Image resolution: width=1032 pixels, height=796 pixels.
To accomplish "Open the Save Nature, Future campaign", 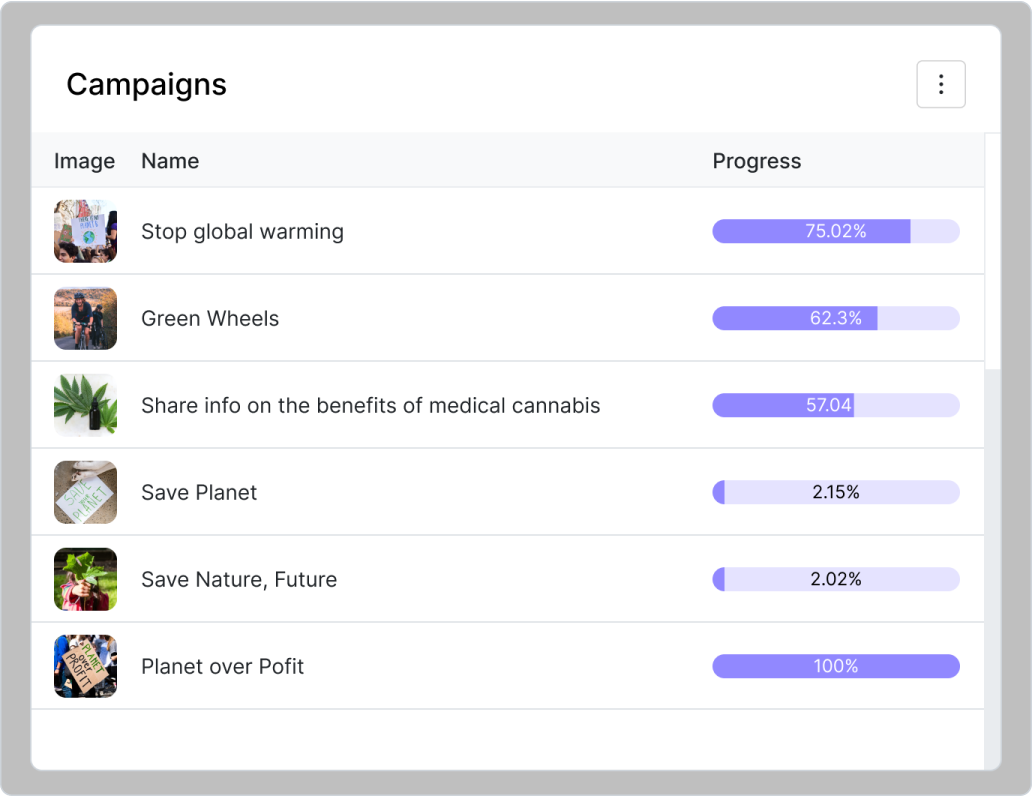I will [239, 579].
